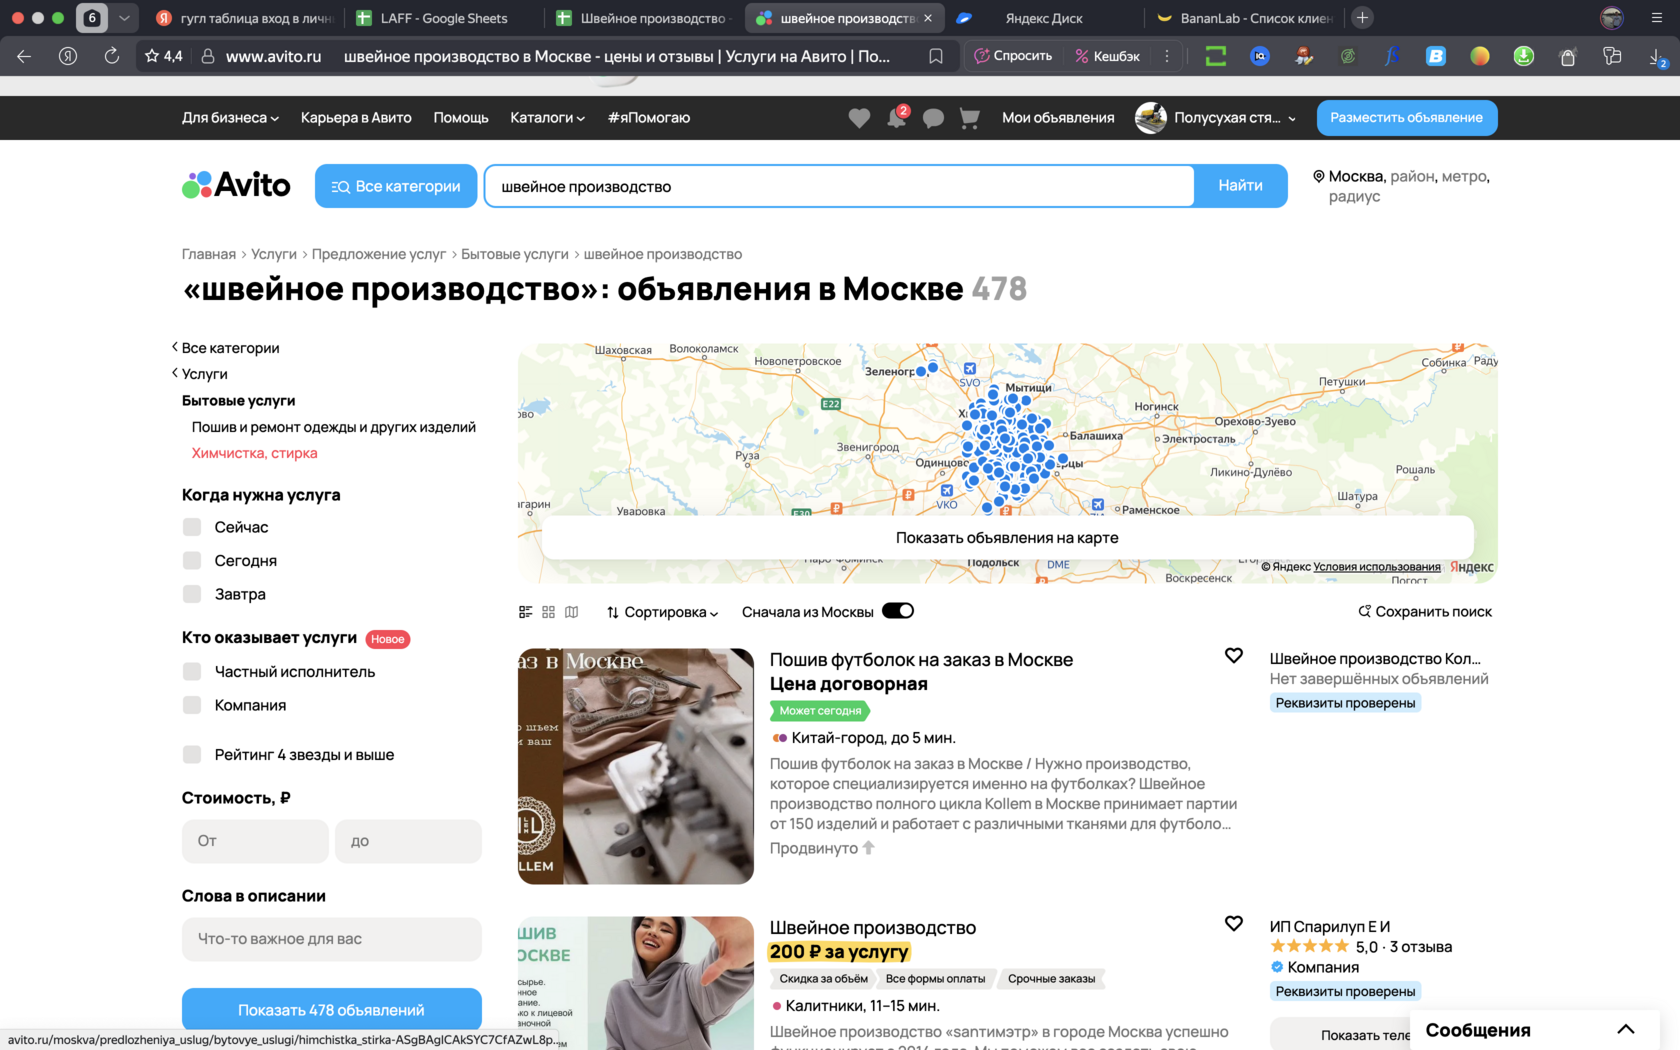Viewport: 1680px width, 1050px height.
Task: Click 'Показать 478 объявлений' button
Action: [x=331, y=1009]
